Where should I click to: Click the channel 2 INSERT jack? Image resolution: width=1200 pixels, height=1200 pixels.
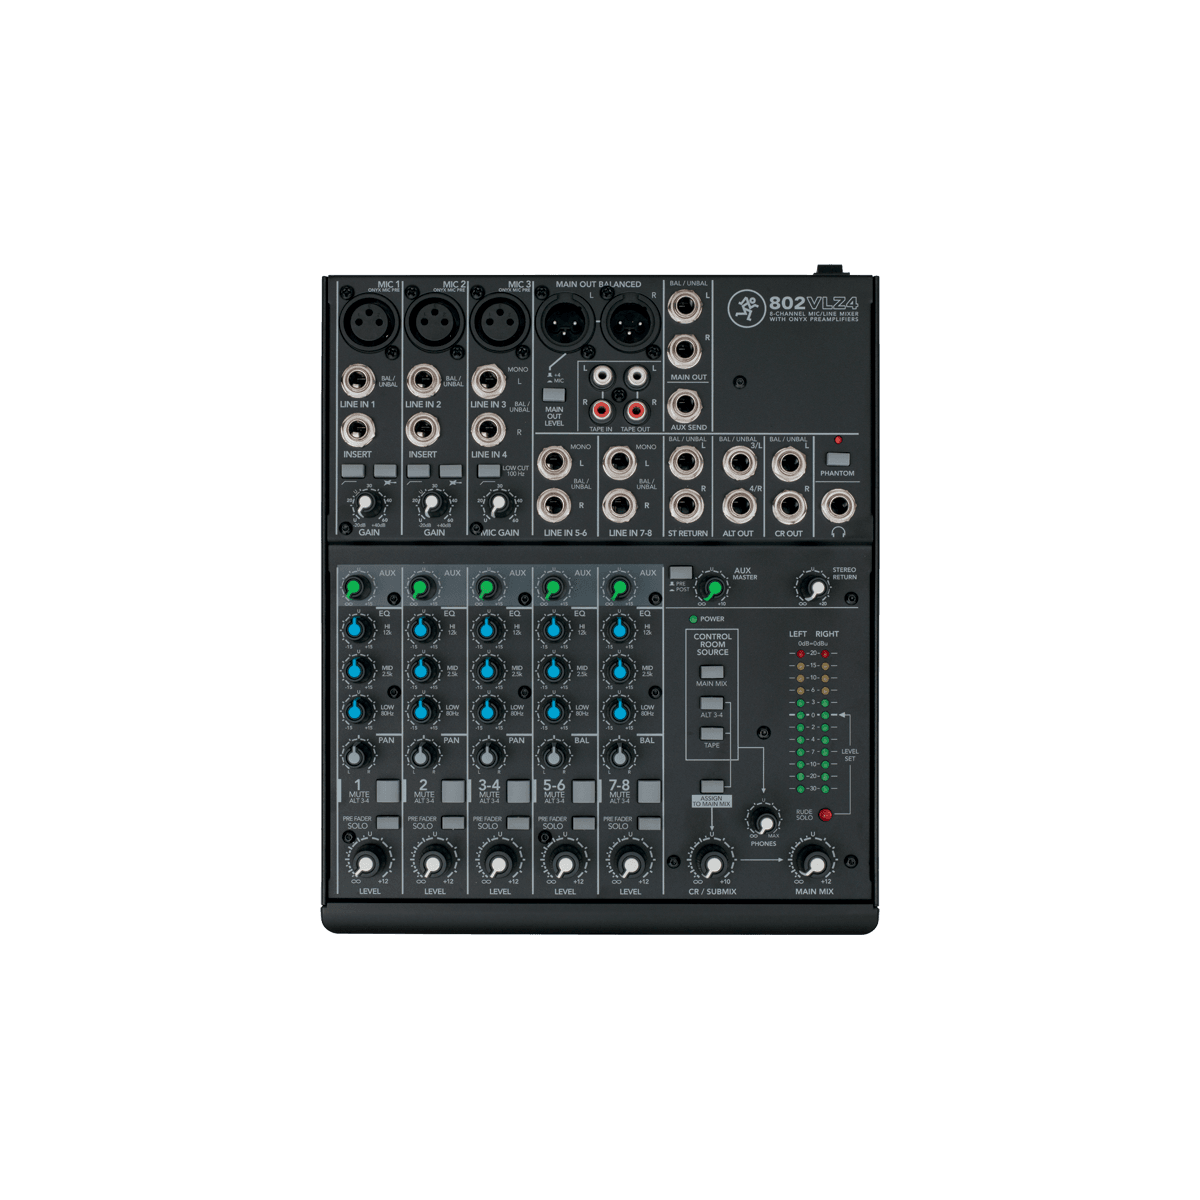pyautogui.click(x=422, y=431)
